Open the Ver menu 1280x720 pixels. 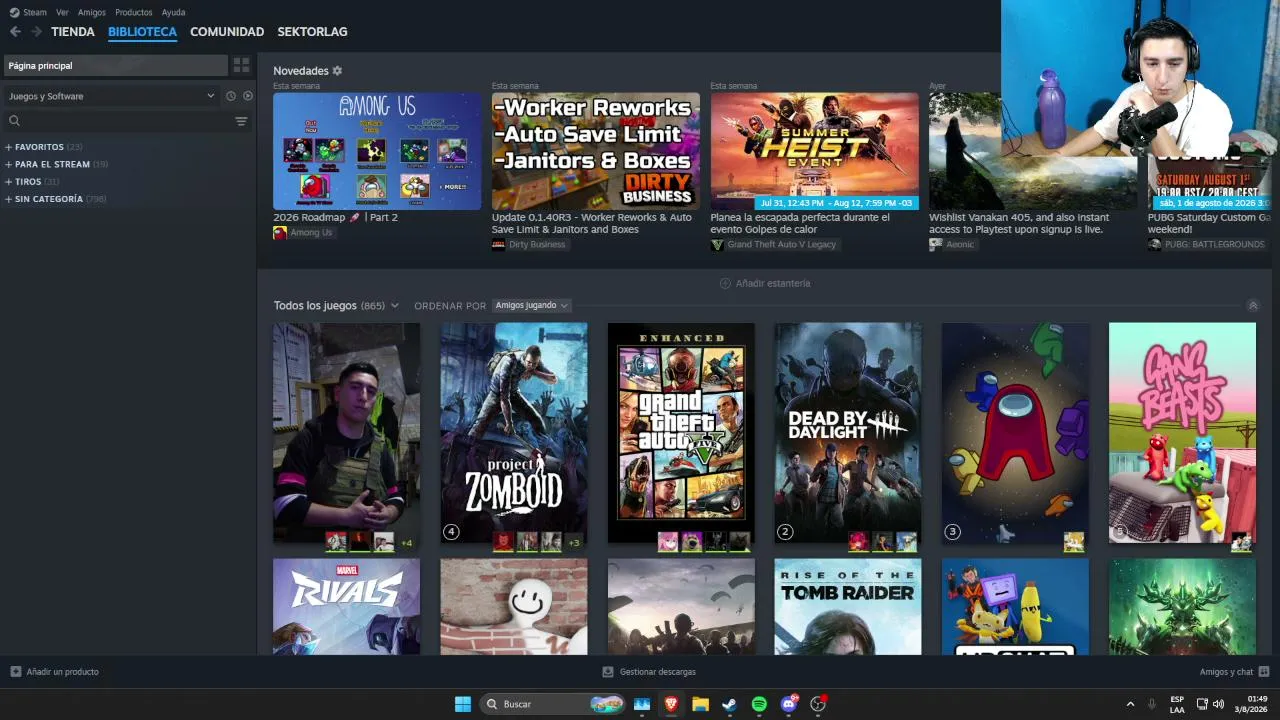point(62,13)
